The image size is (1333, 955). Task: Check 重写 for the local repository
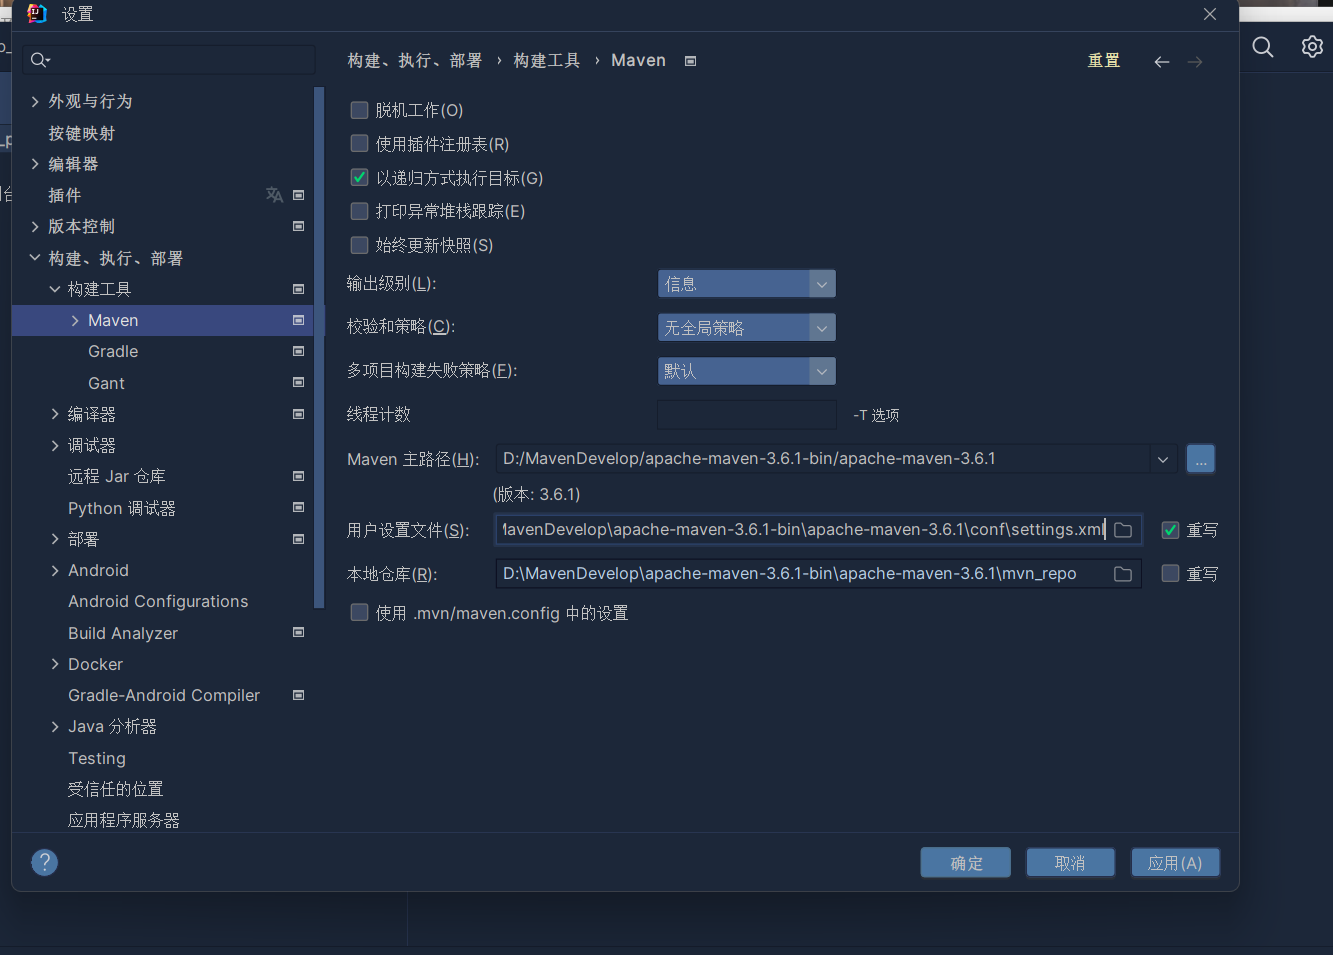pyautogui.click(x=1170, y=573)
